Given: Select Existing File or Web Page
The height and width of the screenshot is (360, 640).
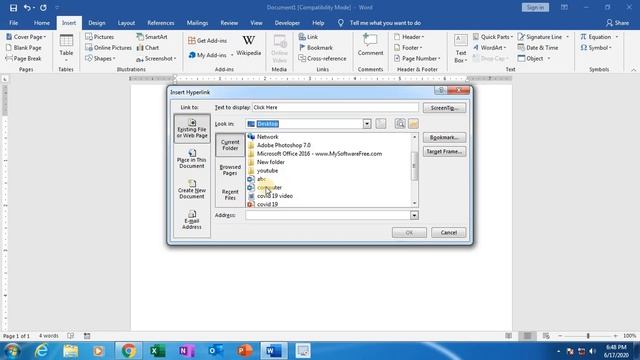Looking at the screenshot, I should tap(192, 129).
